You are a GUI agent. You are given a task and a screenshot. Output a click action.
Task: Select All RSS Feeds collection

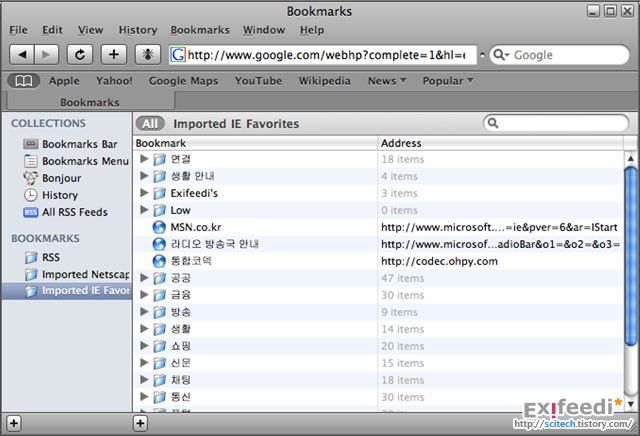click(x=65, y=212)
